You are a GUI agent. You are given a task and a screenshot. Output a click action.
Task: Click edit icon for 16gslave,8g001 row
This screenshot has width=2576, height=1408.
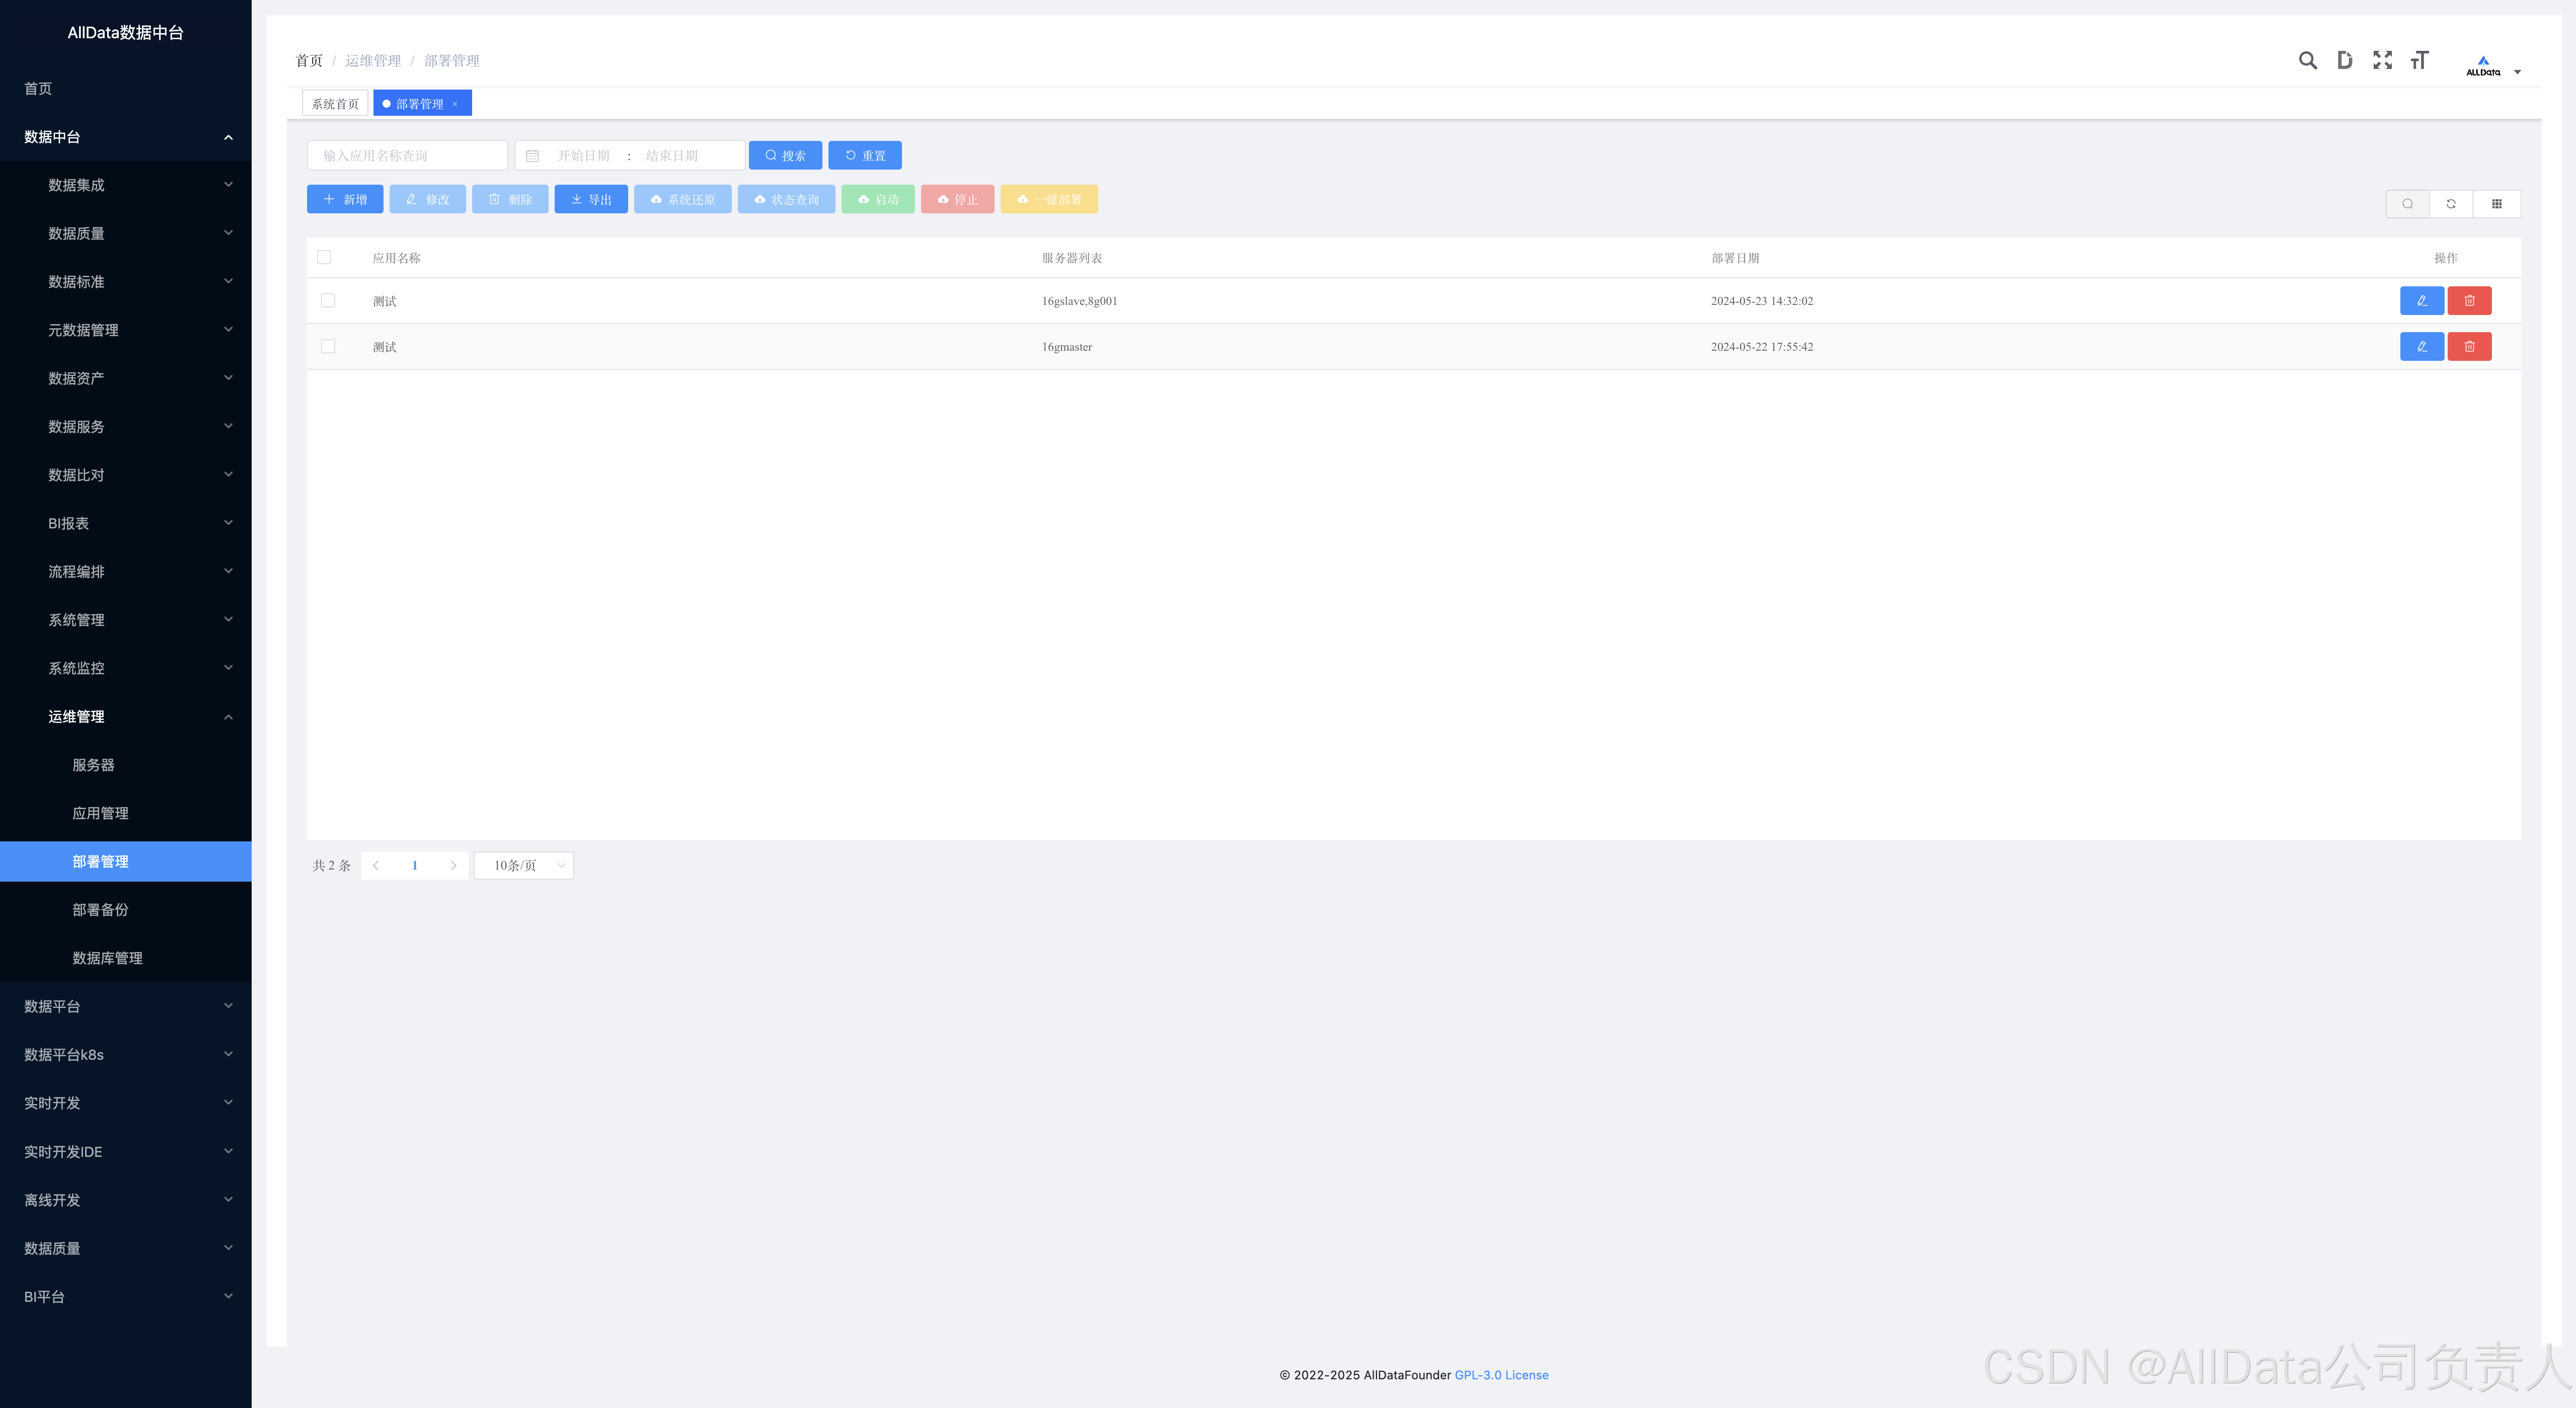tap(2421, 301)
